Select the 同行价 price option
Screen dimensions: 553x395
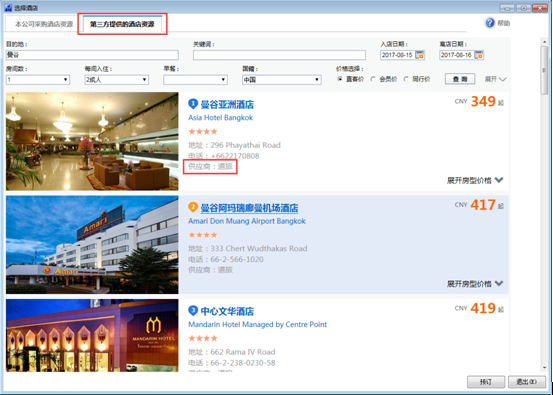tap(406, 79)
